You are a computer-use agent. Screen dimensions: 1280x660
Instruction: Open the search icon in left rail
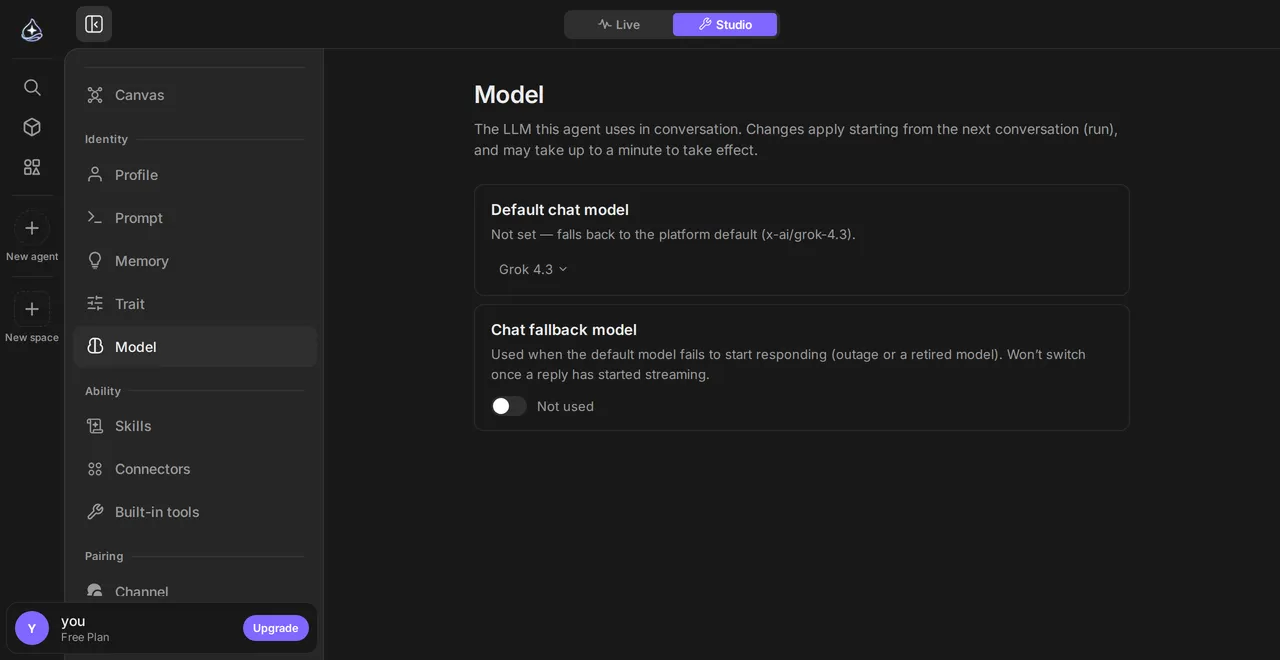32,87
